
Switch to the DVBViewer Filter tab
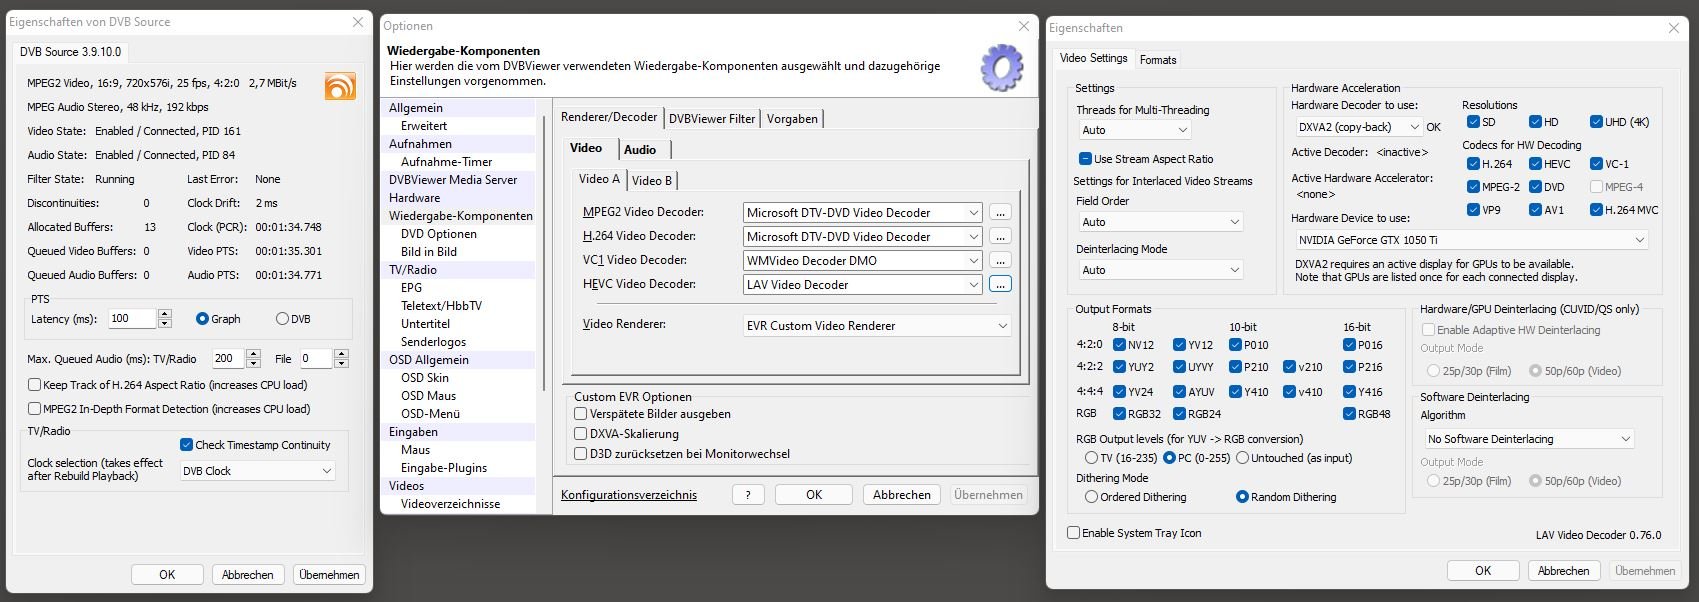point(712,119)
